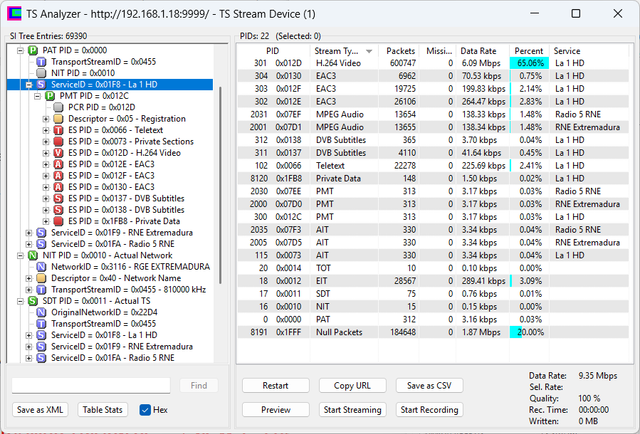
Task: Expand ServiceID 0x01F9 RNE Extremadura under PAT
Action: click(29, 233)
